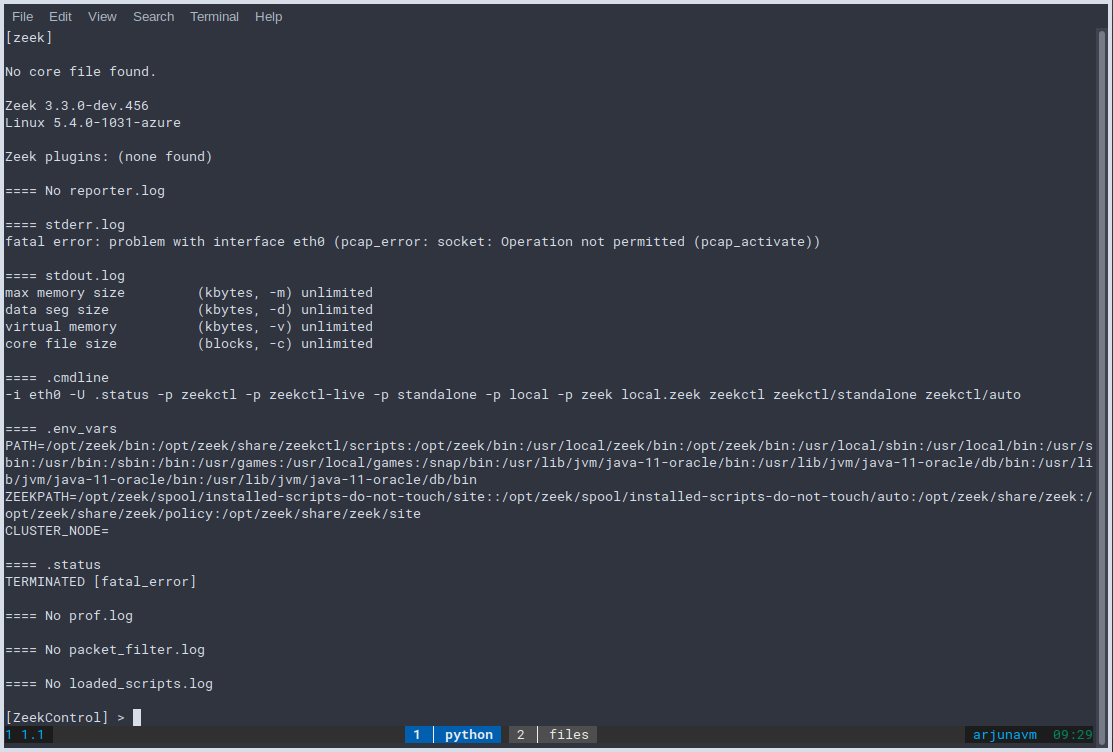Click the ZeekControl prompt cursor
Screen dimensions: 1113x752
pos(137,717)
